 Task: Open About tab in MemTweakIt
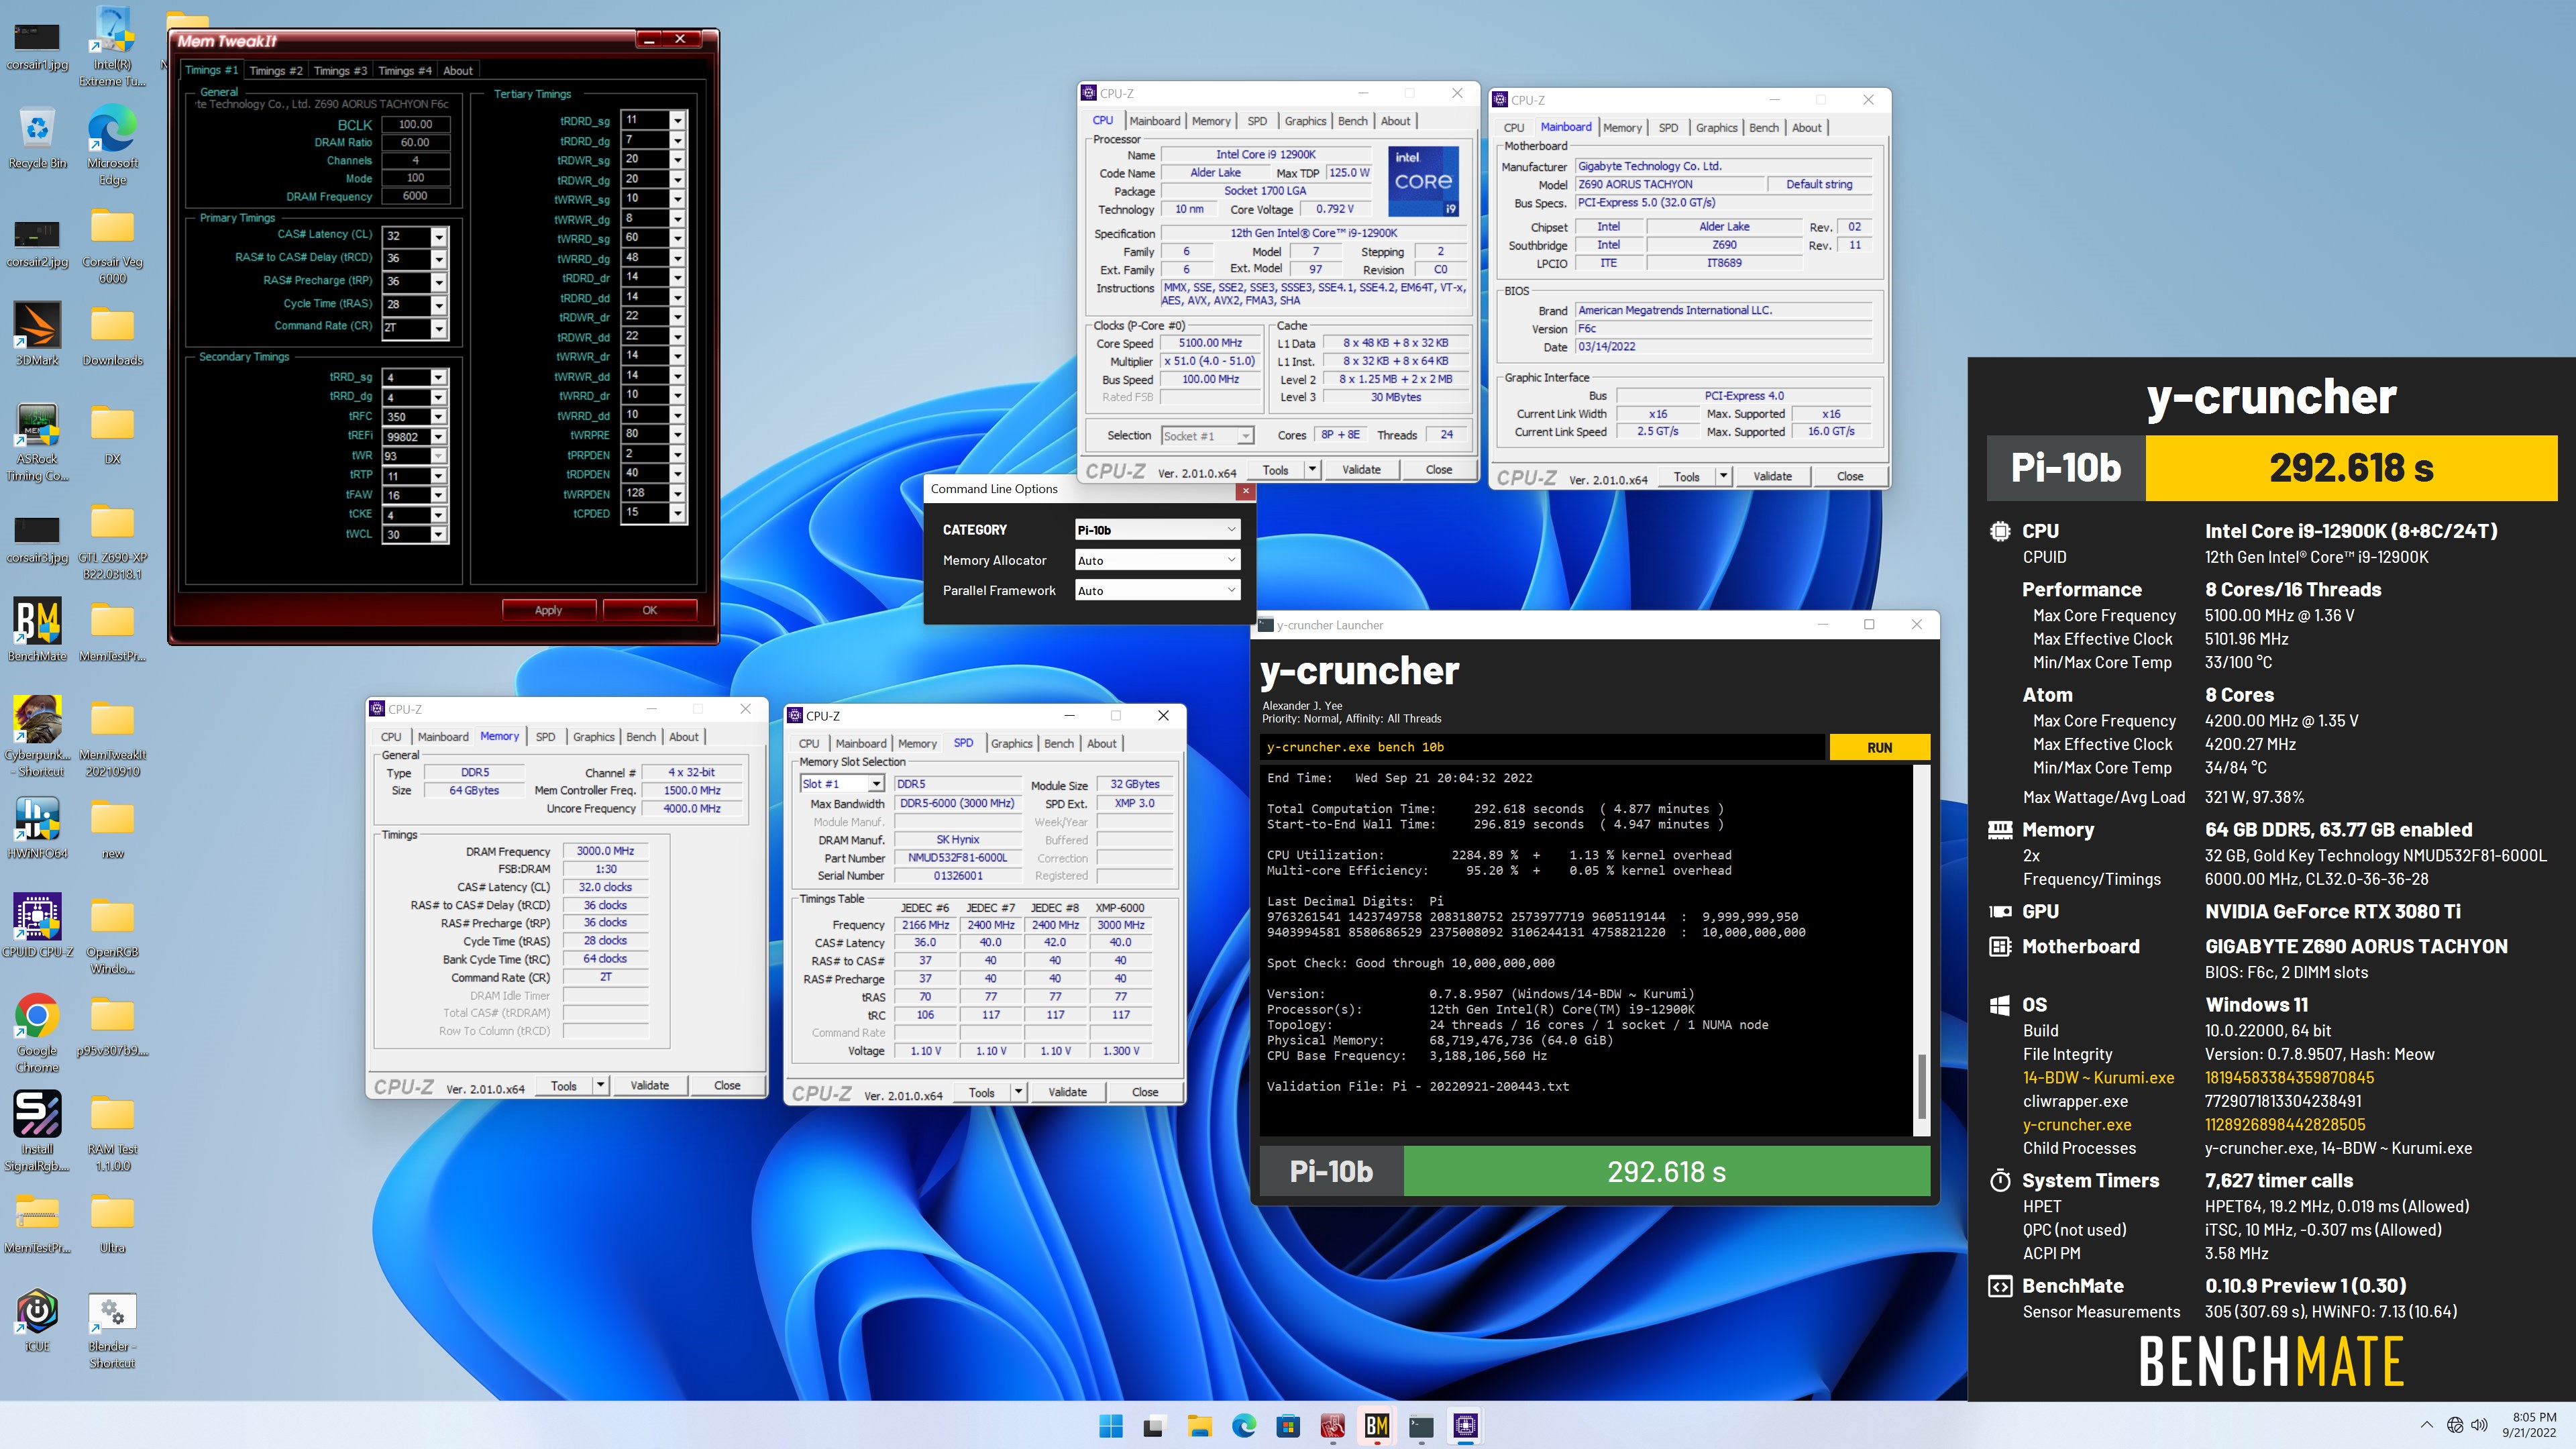[458, 70]
